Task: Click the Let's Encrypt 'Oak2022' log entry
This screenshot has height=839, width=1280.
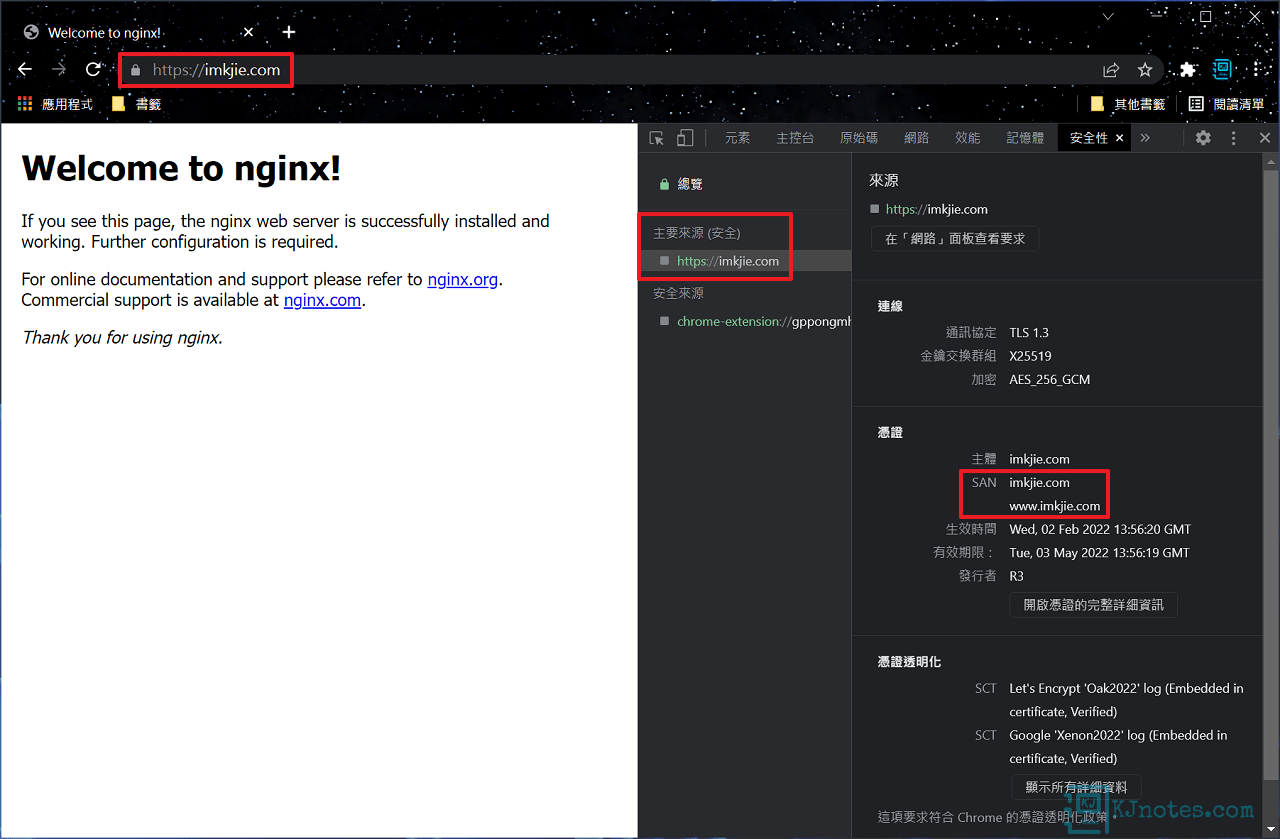Action: [1127, 700]
